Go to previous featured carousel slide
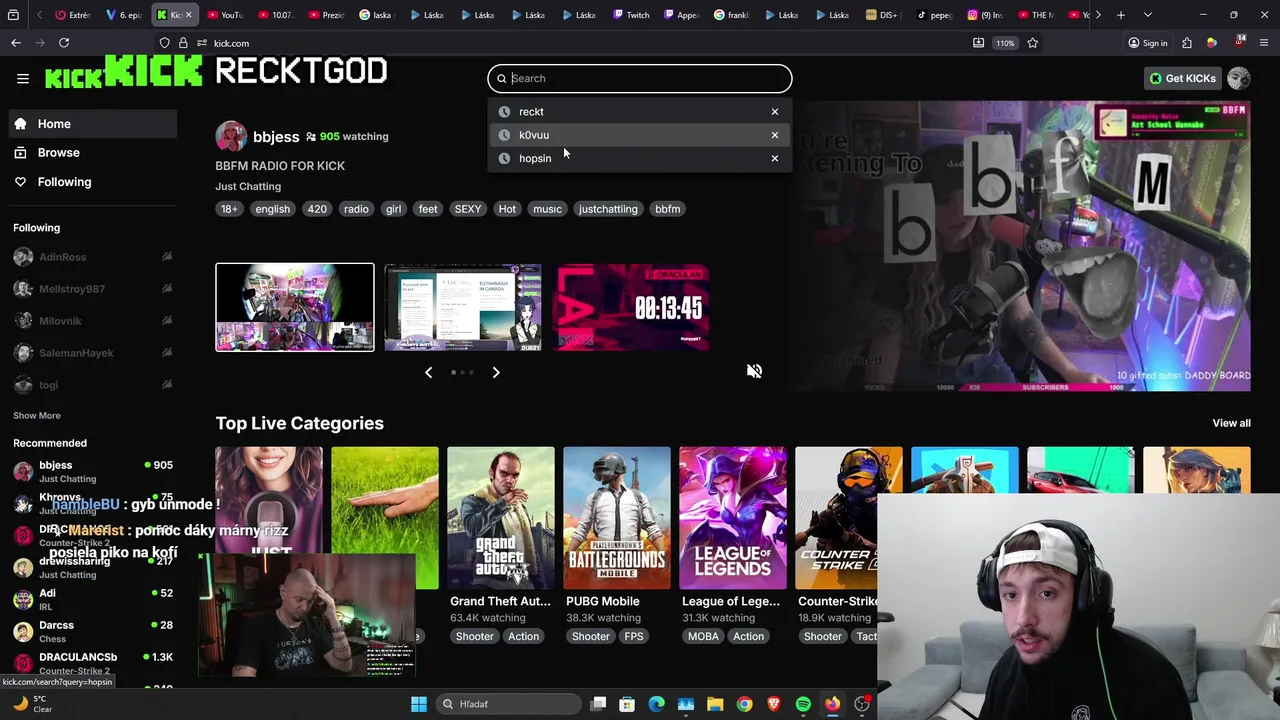The width and height of the screenshot is (1280, 720). tap(428, 372)
